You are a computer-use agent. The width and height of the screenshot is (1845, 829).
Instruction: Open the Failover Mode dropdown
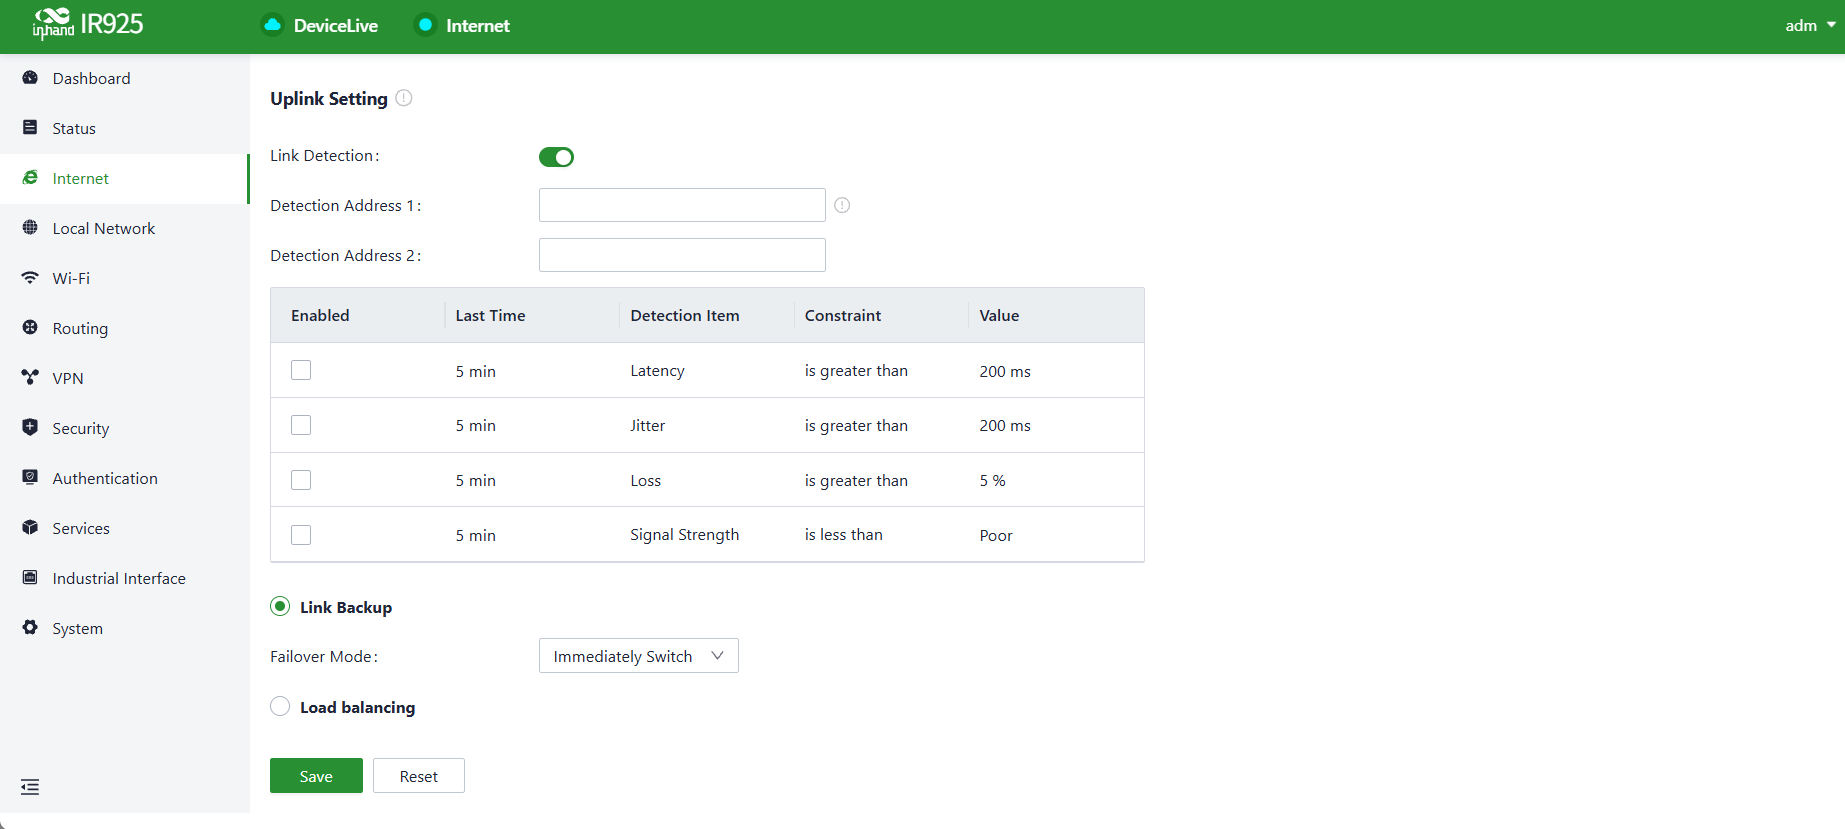click(x=639, y=656)
